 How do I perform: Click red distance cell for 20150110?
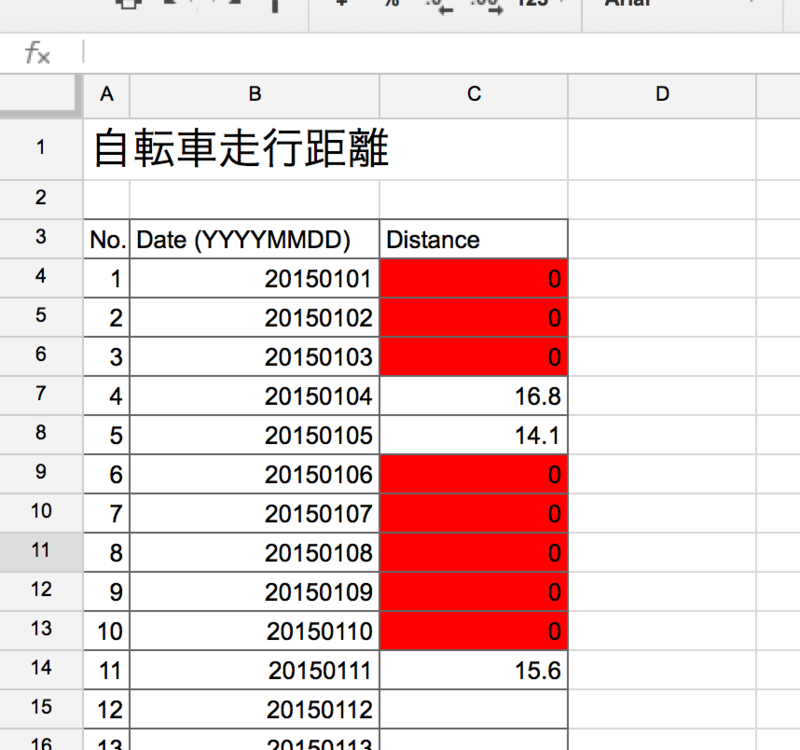click(x=473, y=631)
